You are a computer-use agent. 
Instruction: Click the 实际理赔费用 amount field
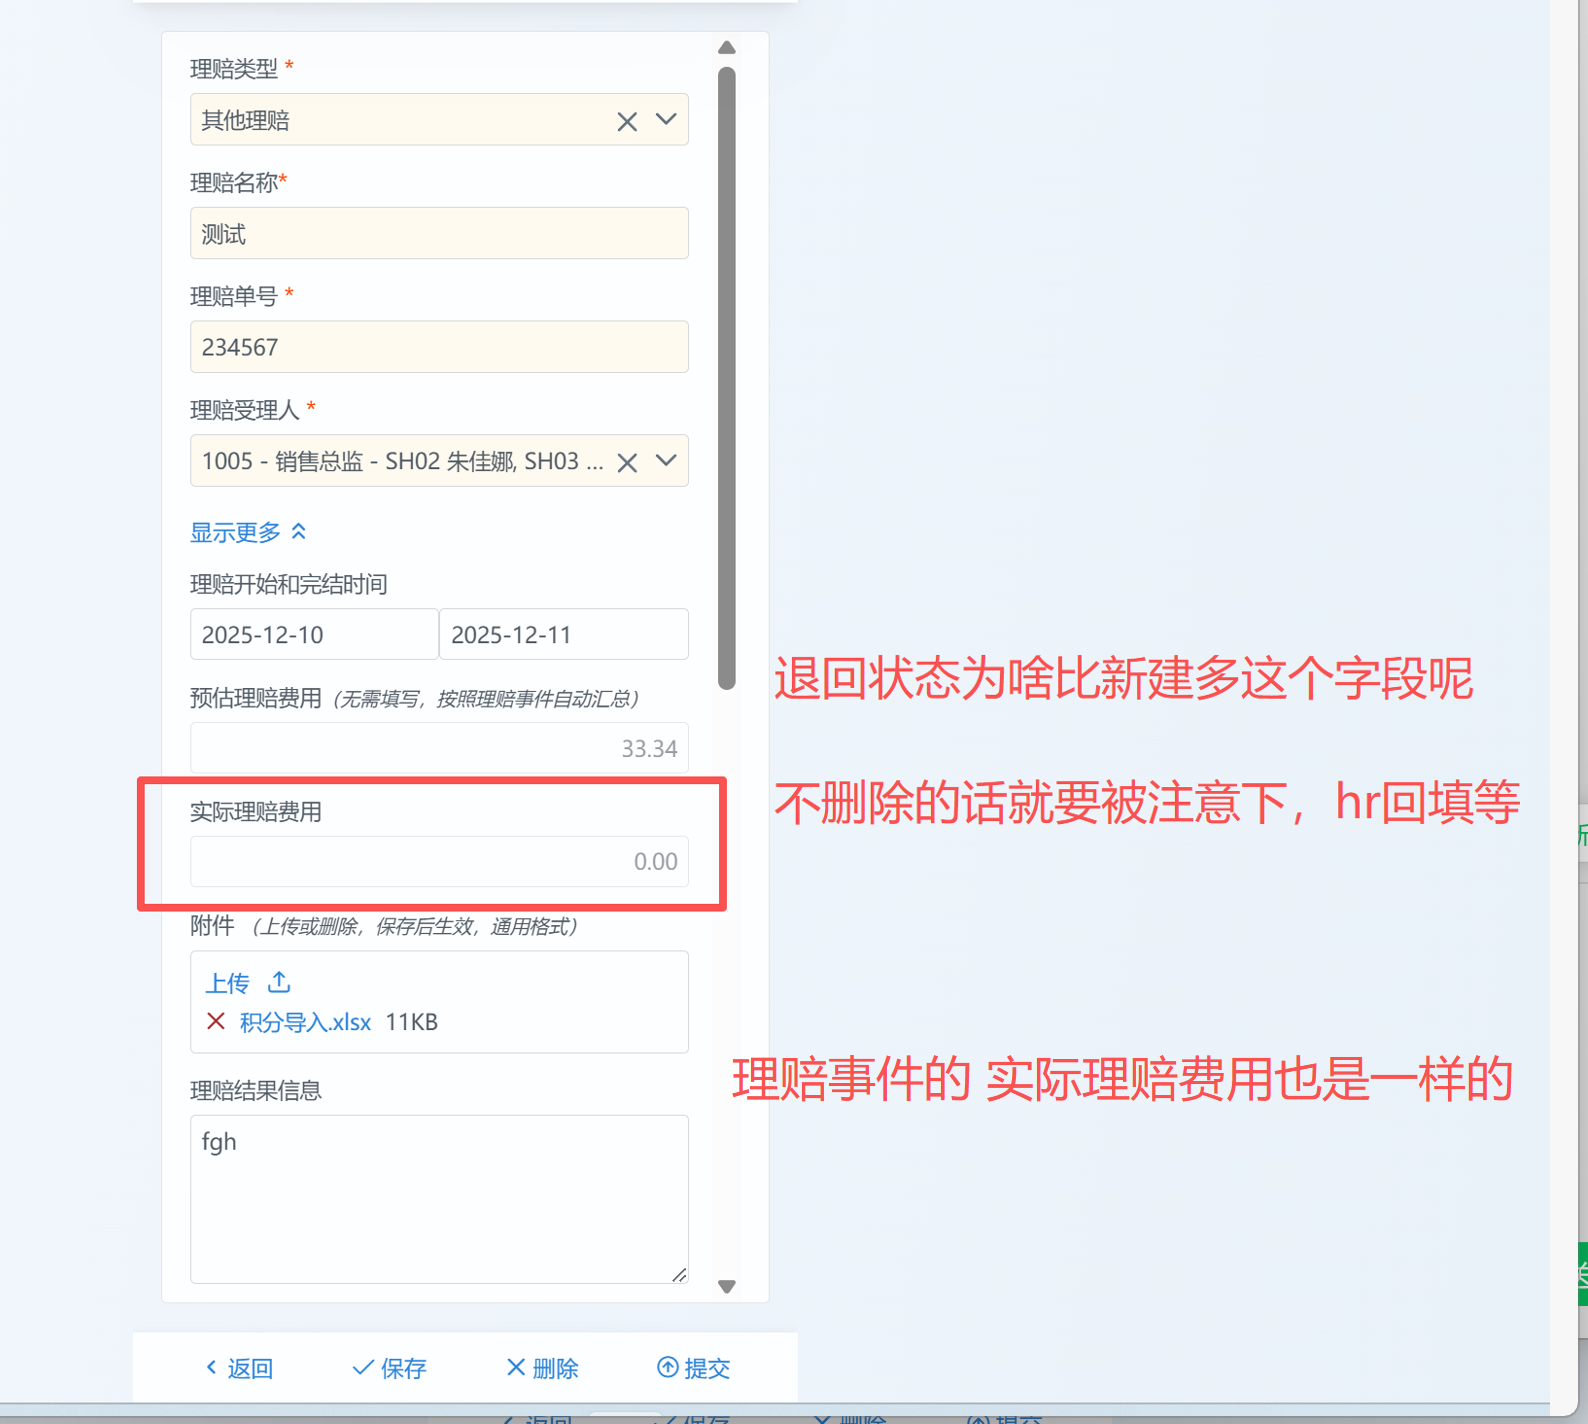(439, 862)
